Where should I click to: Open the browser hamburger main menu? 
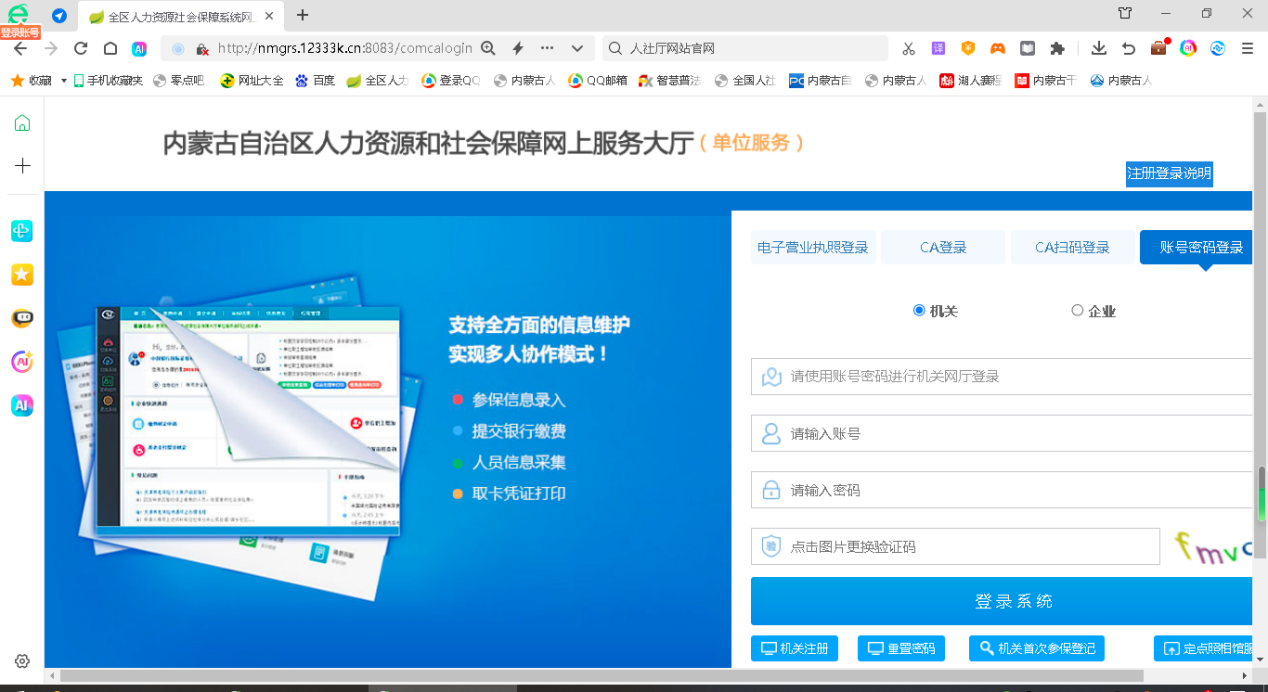pos(1247,48)
